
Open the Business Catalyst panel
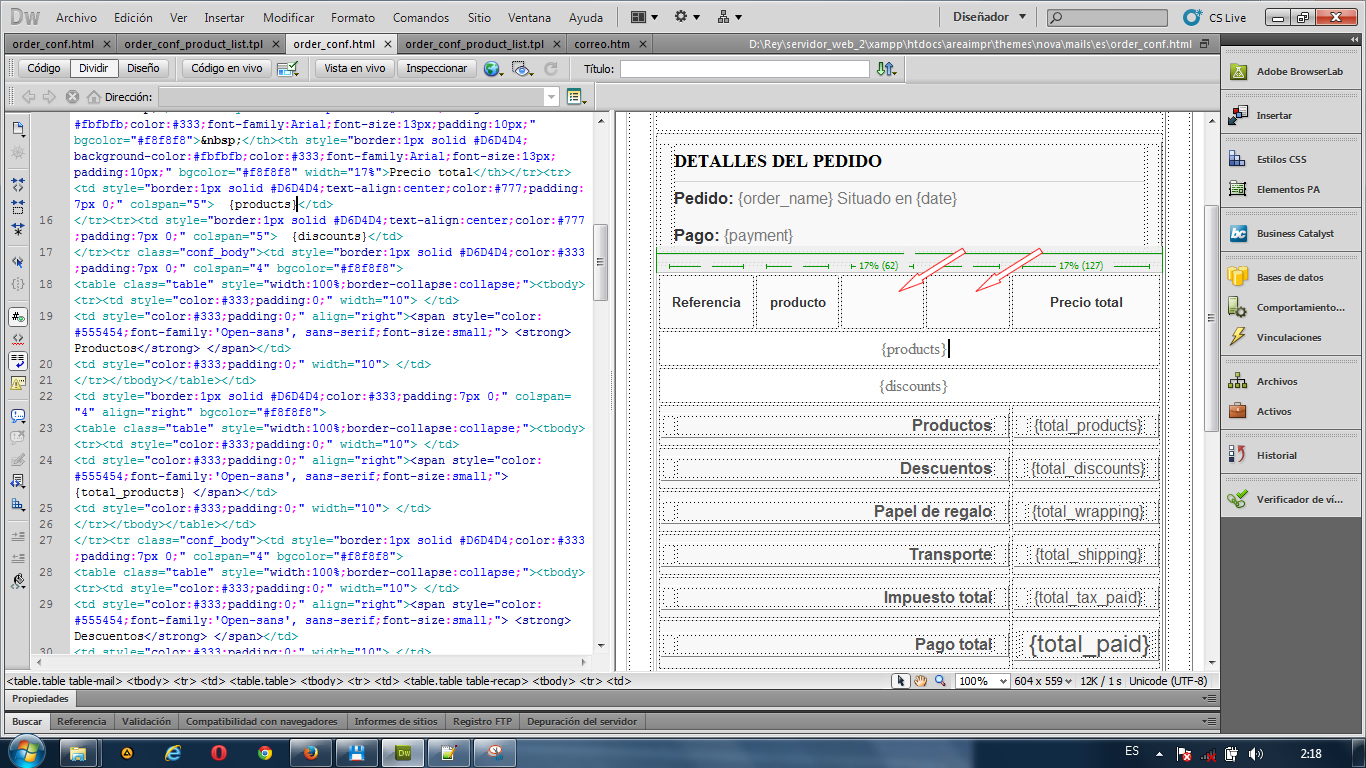pyautogui.click(x=1294, y=233)
